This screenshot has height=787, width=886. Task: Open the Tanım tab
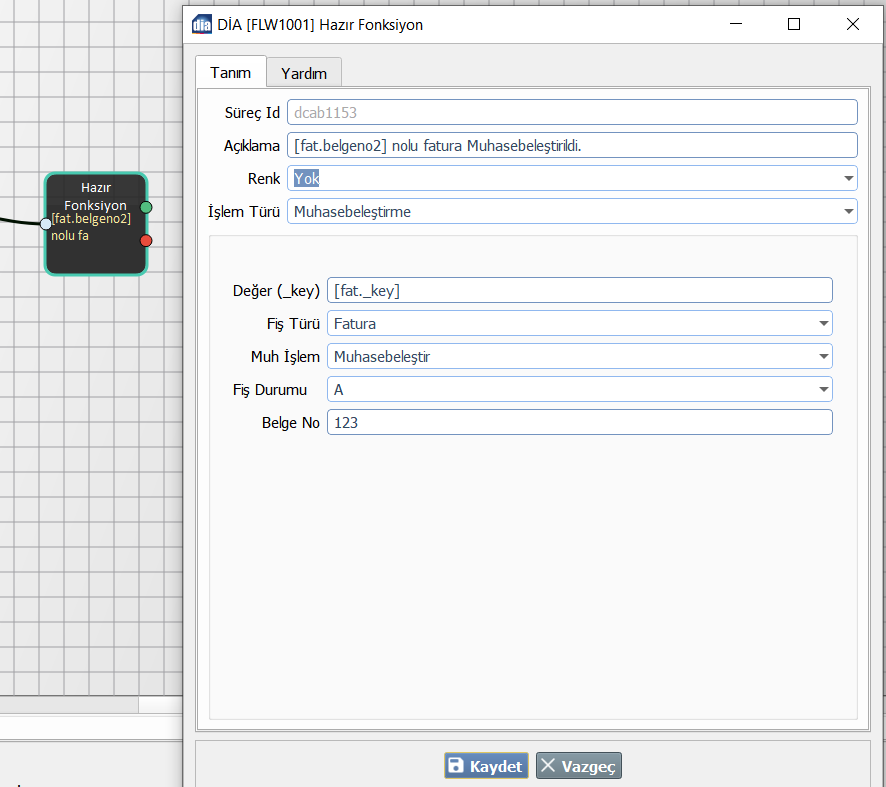230,73
